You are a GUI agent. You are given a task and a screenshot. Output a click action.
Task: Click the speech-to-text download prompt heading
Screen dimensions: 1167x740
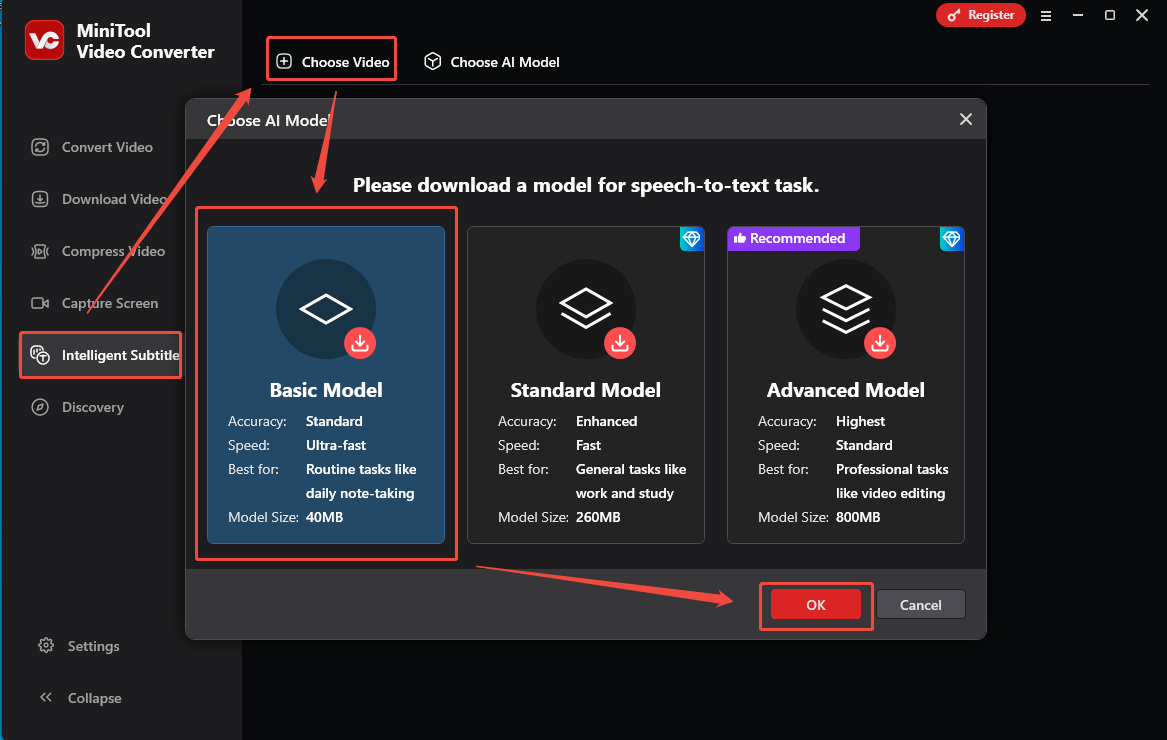click(x=586, y=185)
